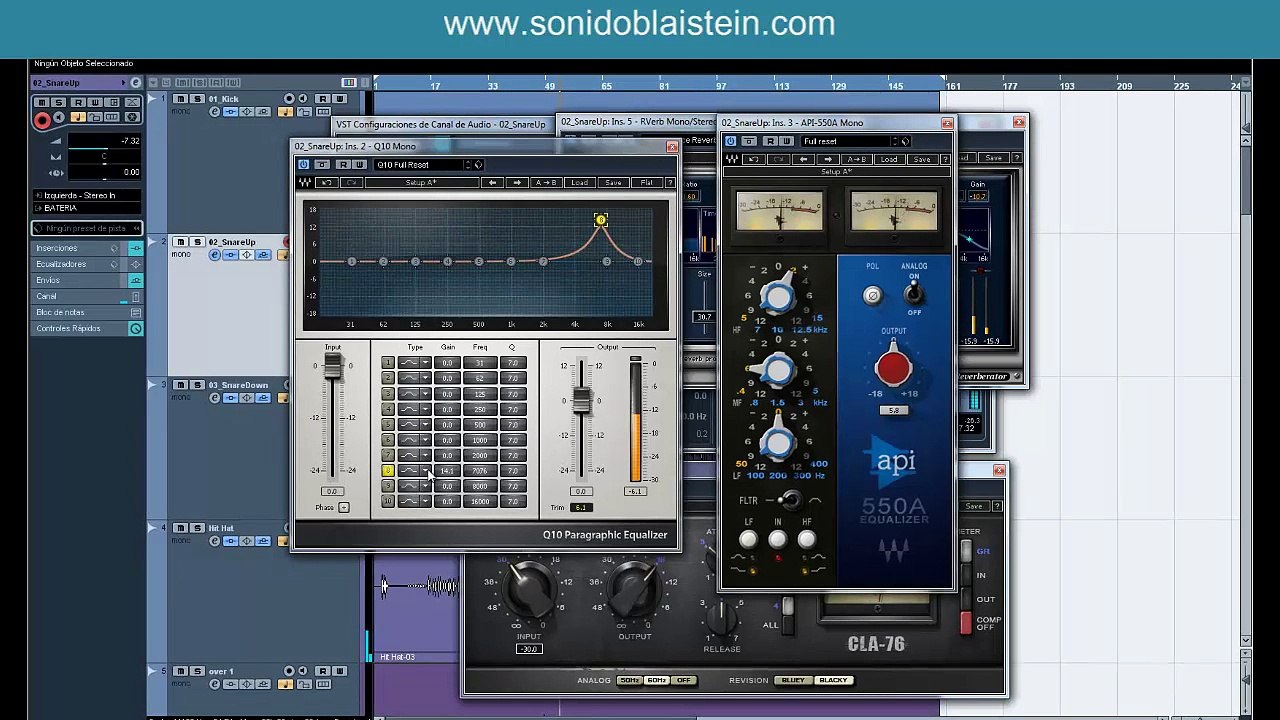1280x720 pixels.
Task: Mute the Hit Hat track
Action: point(181,528)
